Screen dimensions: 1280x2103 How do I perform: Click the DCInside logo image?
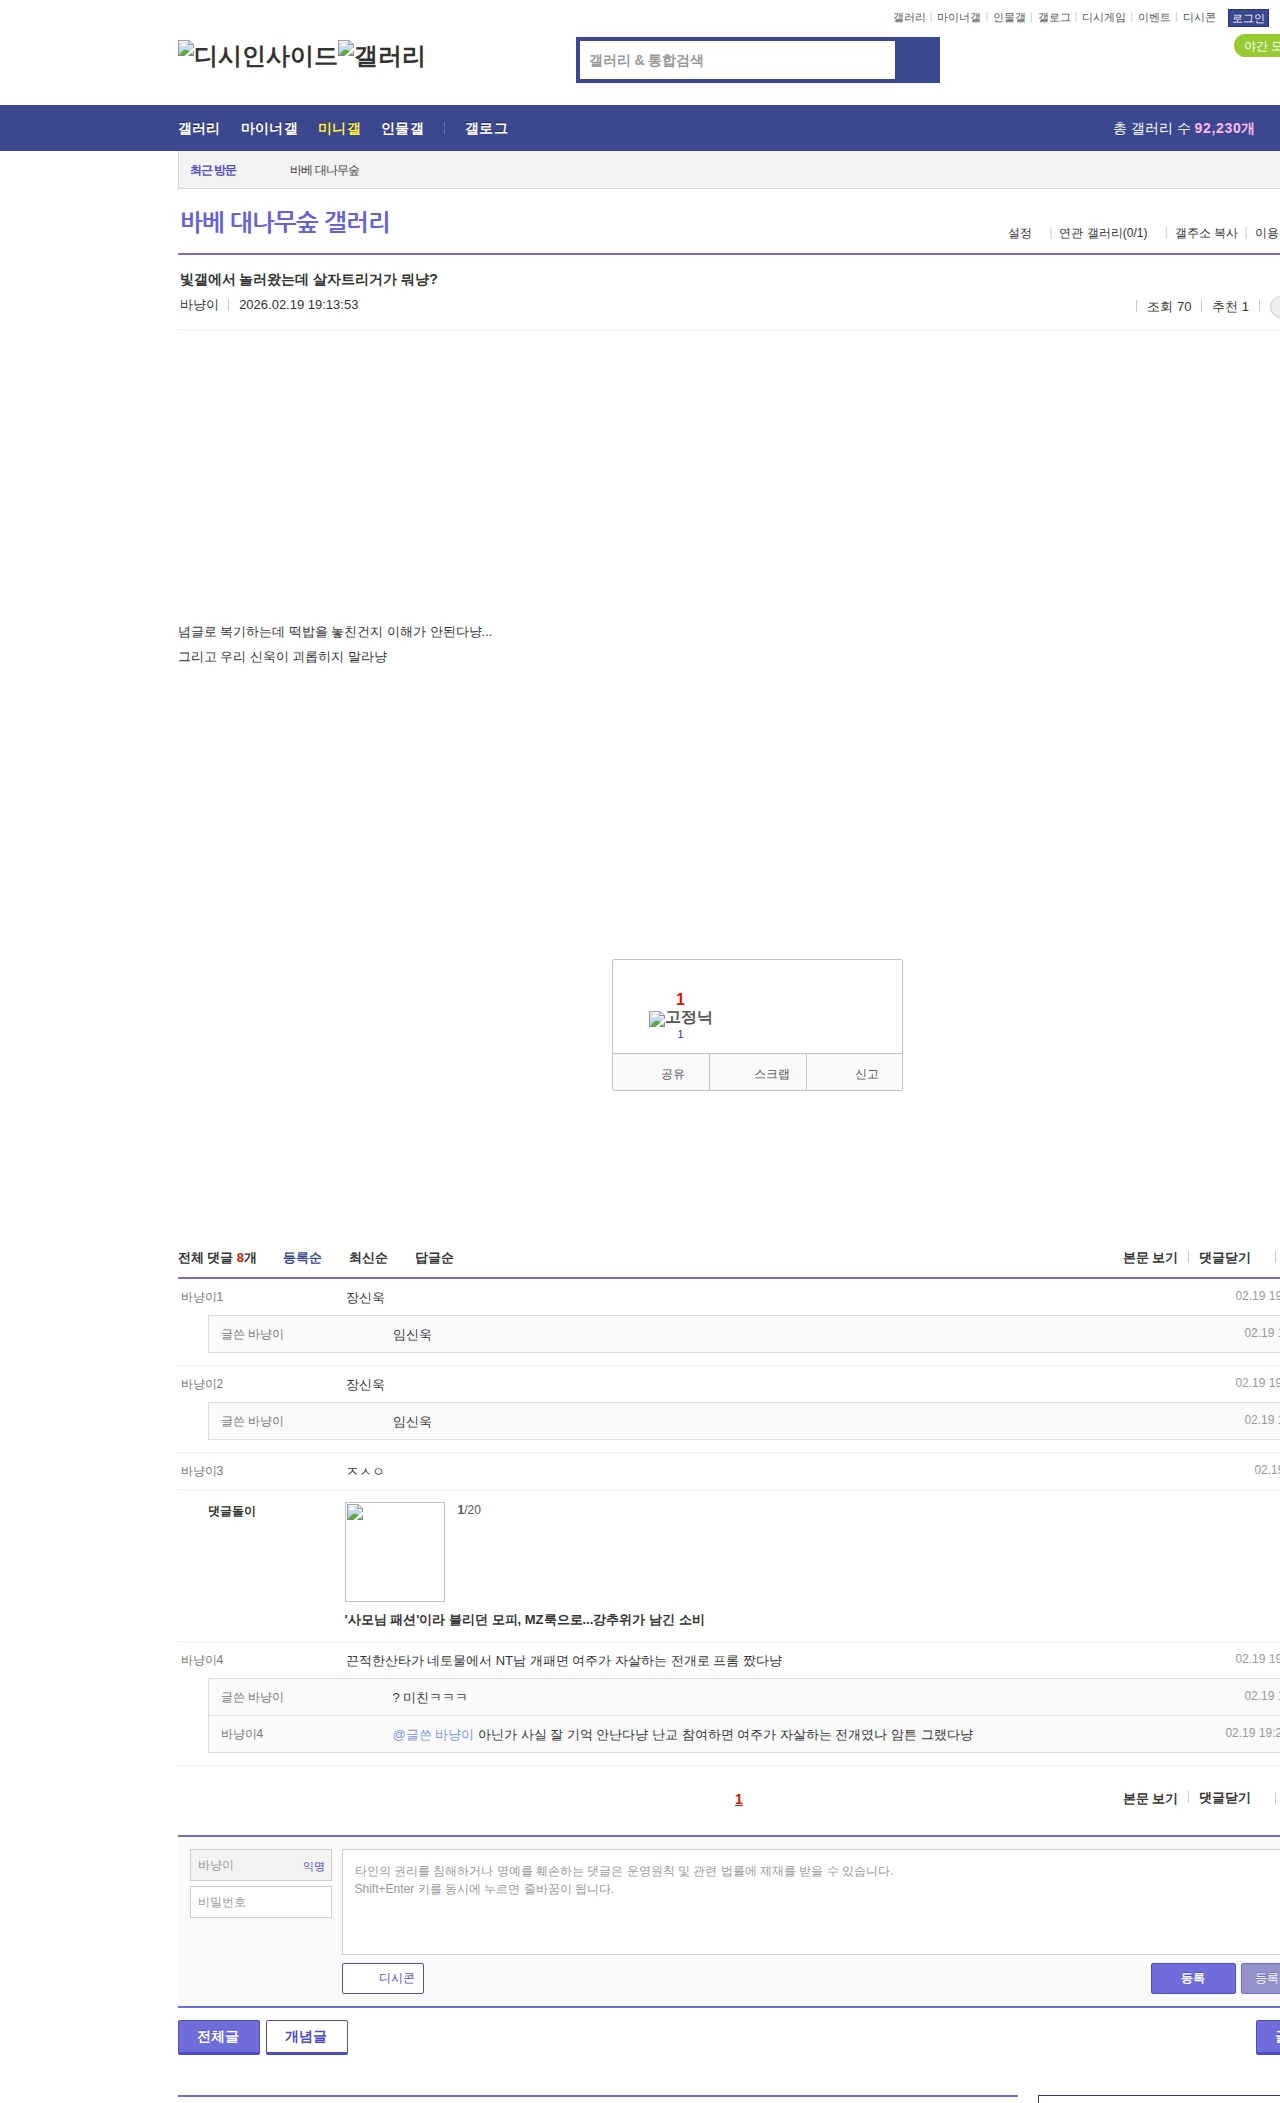click(x=257, y=56)
